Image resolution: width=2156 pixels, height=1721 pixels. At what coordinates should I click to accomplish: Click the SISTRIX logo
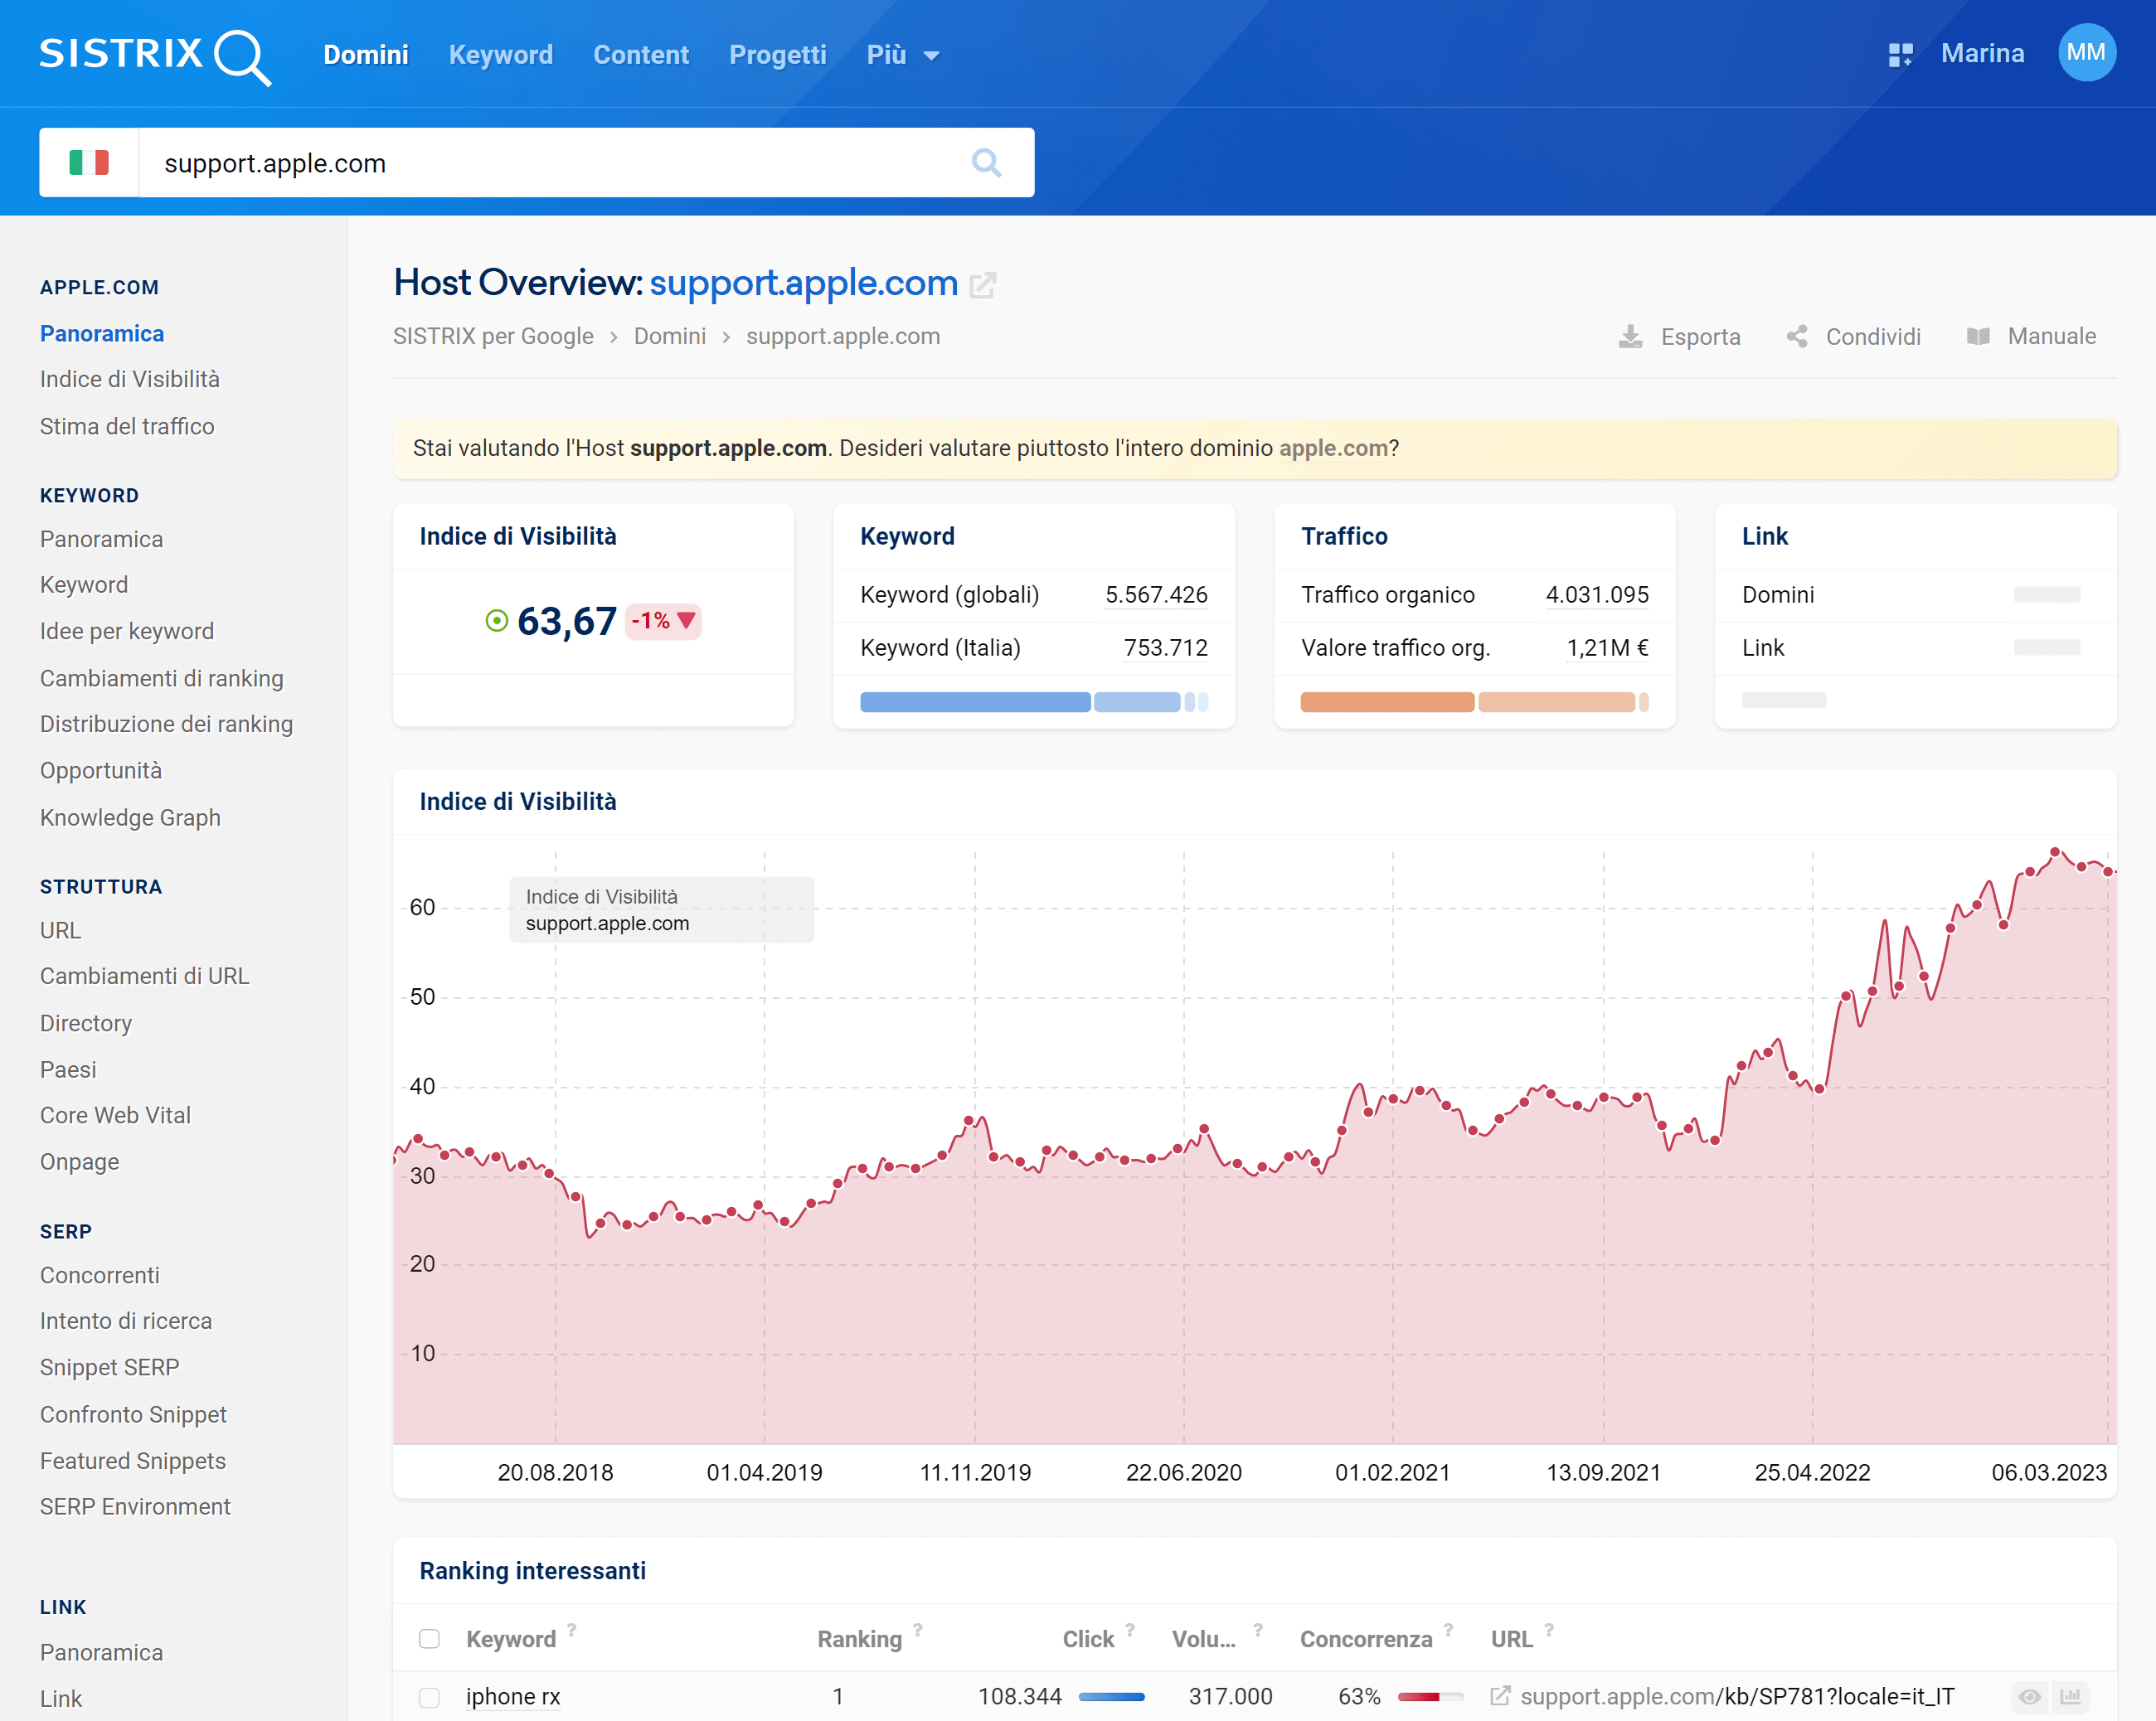click(155, 56)
